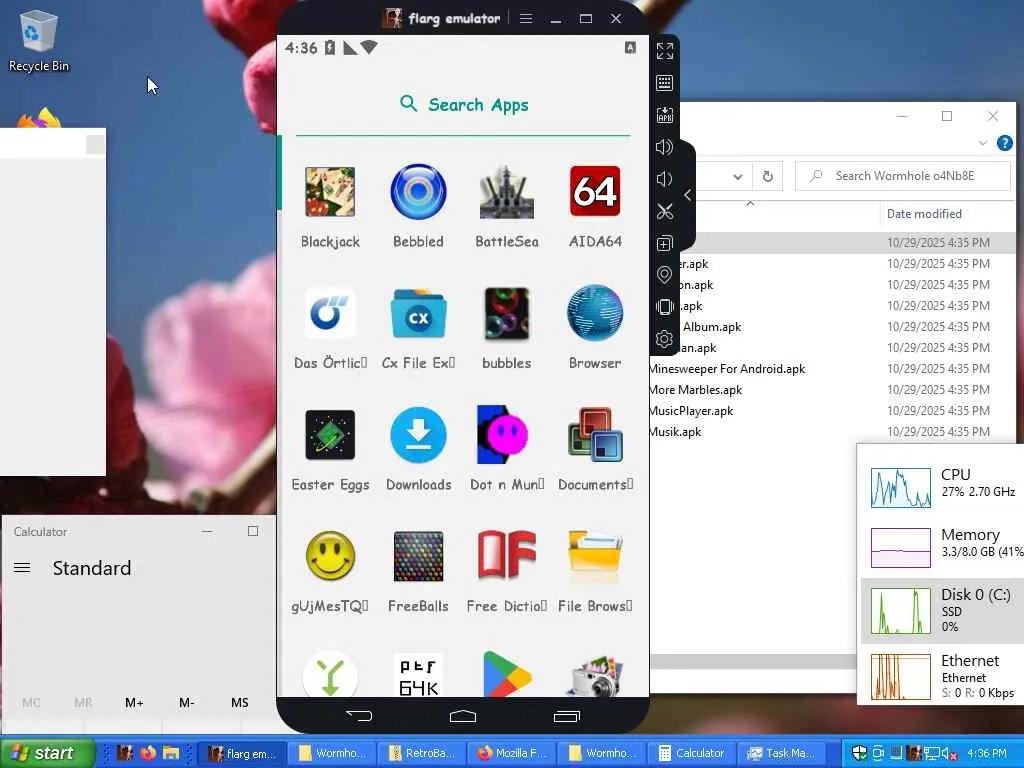The width and height of the screenshot is (1024, 768).
Task: Launch AIDA64 app
Action: (595, 192)
